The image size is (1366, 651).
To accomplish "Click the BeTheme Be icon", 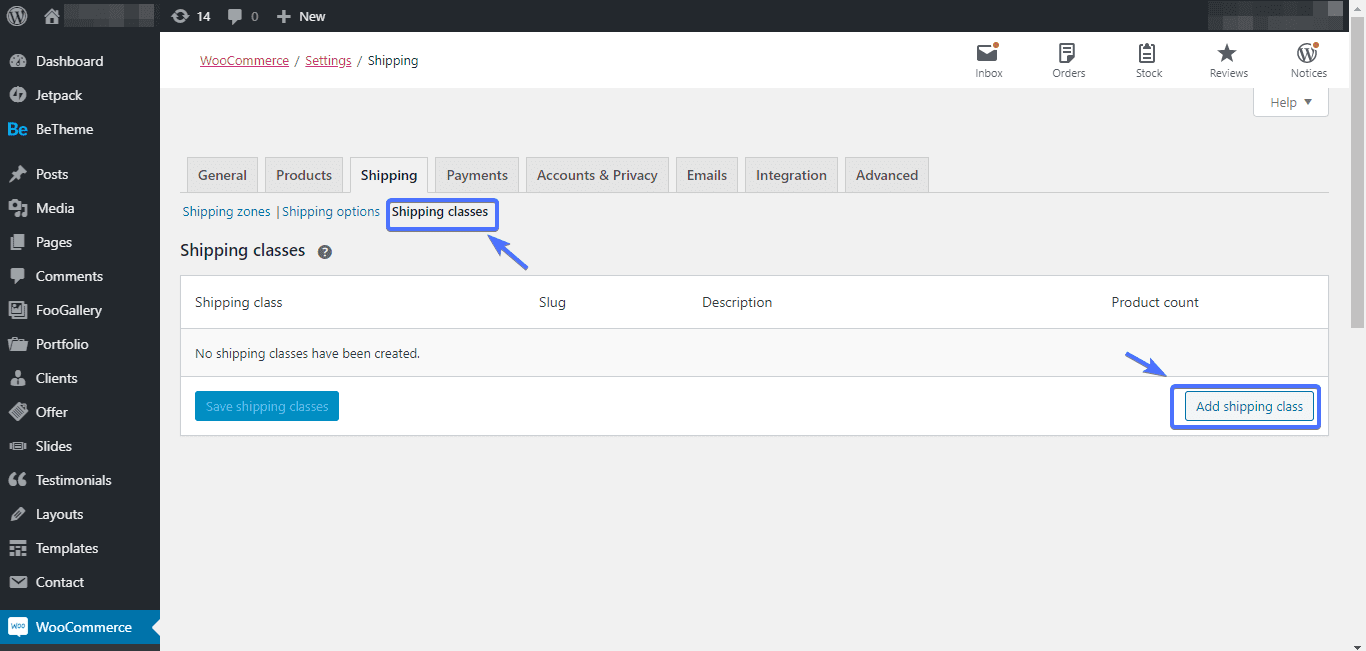I will point(17,129).
